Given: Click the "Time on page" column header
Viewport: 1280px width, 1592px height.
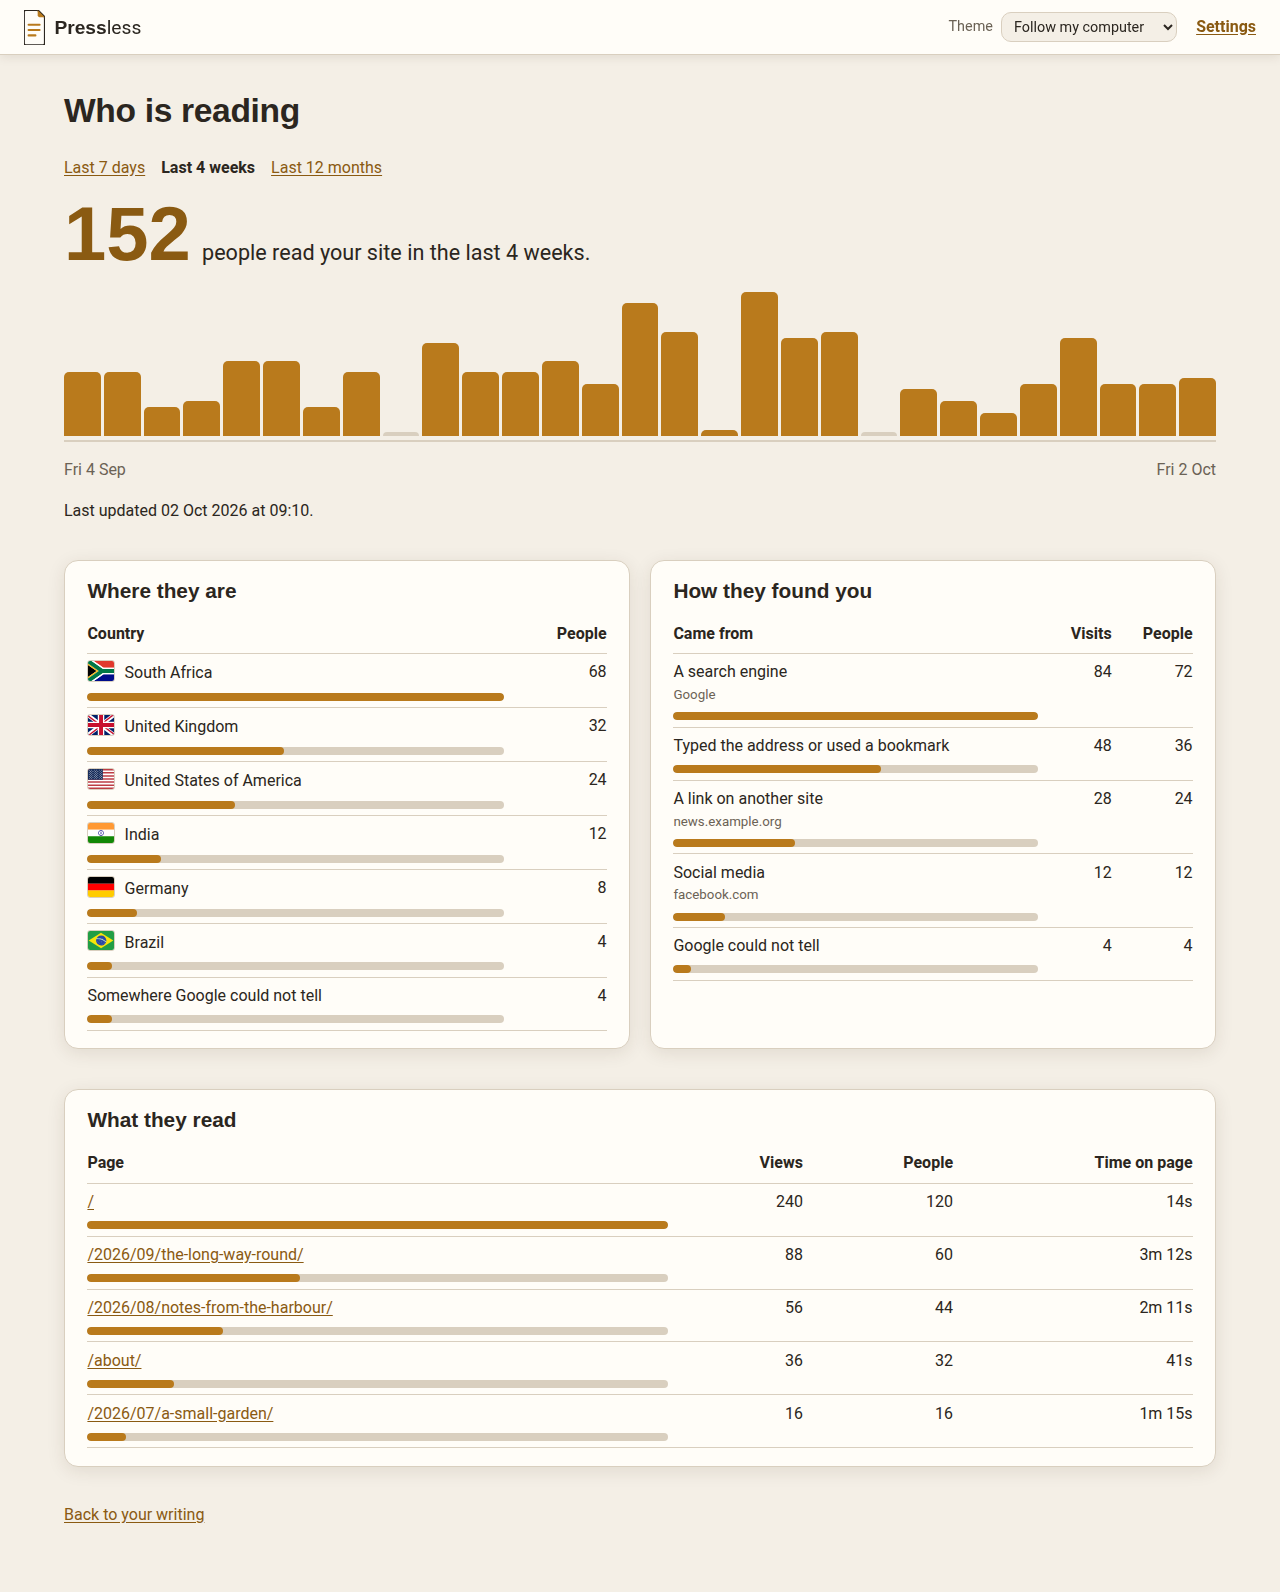Looking at the screenshot, I should point(1143,1162).
